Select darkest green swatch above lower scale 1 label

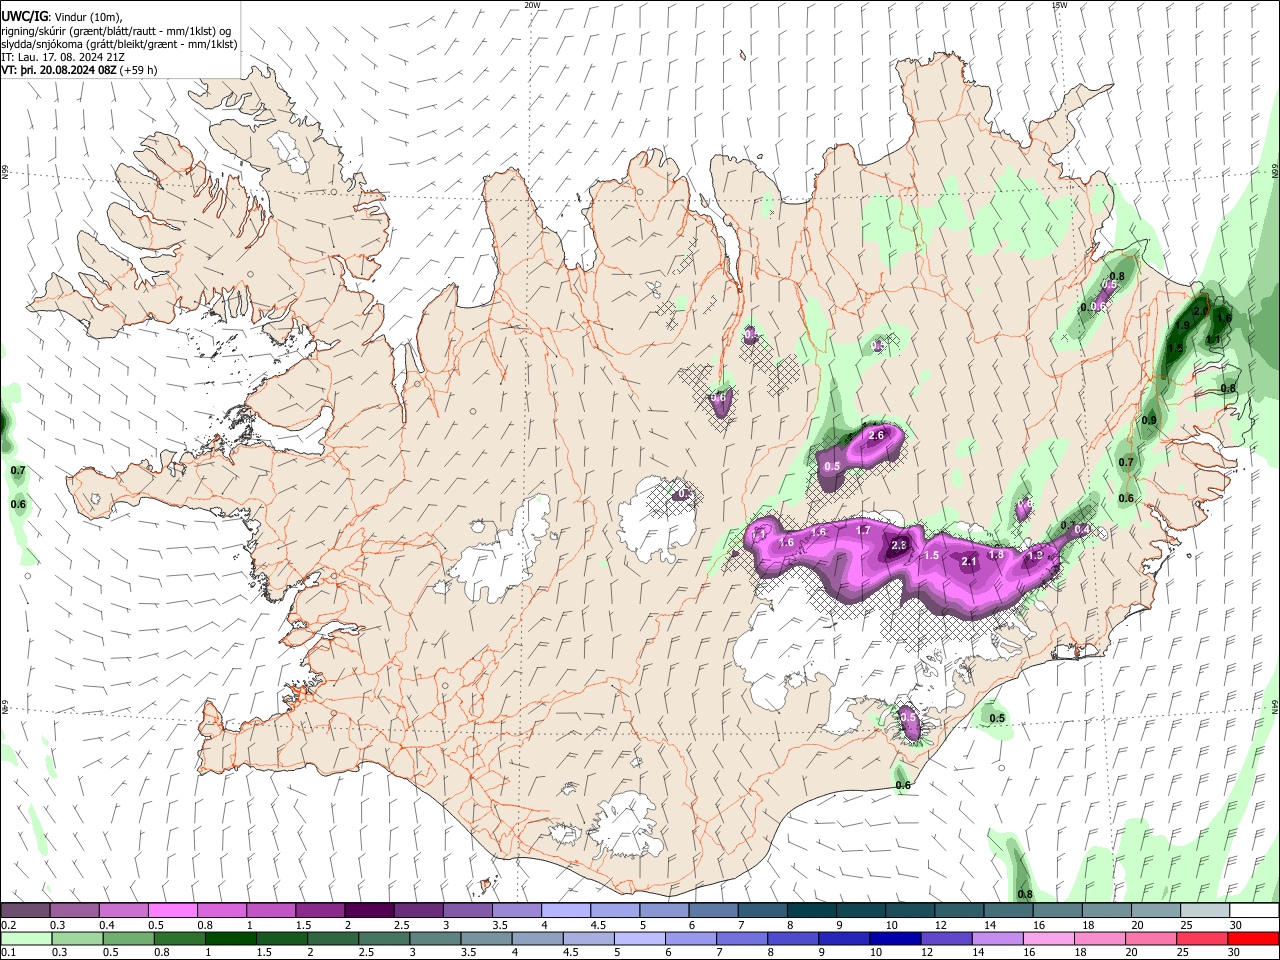tap(230, 939)
